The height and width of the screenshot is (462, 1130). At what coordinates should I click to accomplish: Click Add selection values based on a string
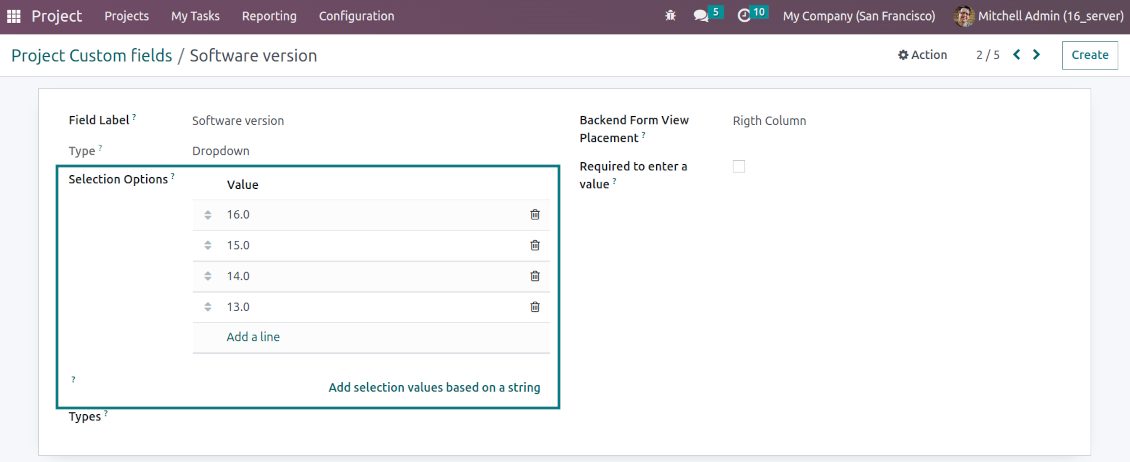point(434,388)
